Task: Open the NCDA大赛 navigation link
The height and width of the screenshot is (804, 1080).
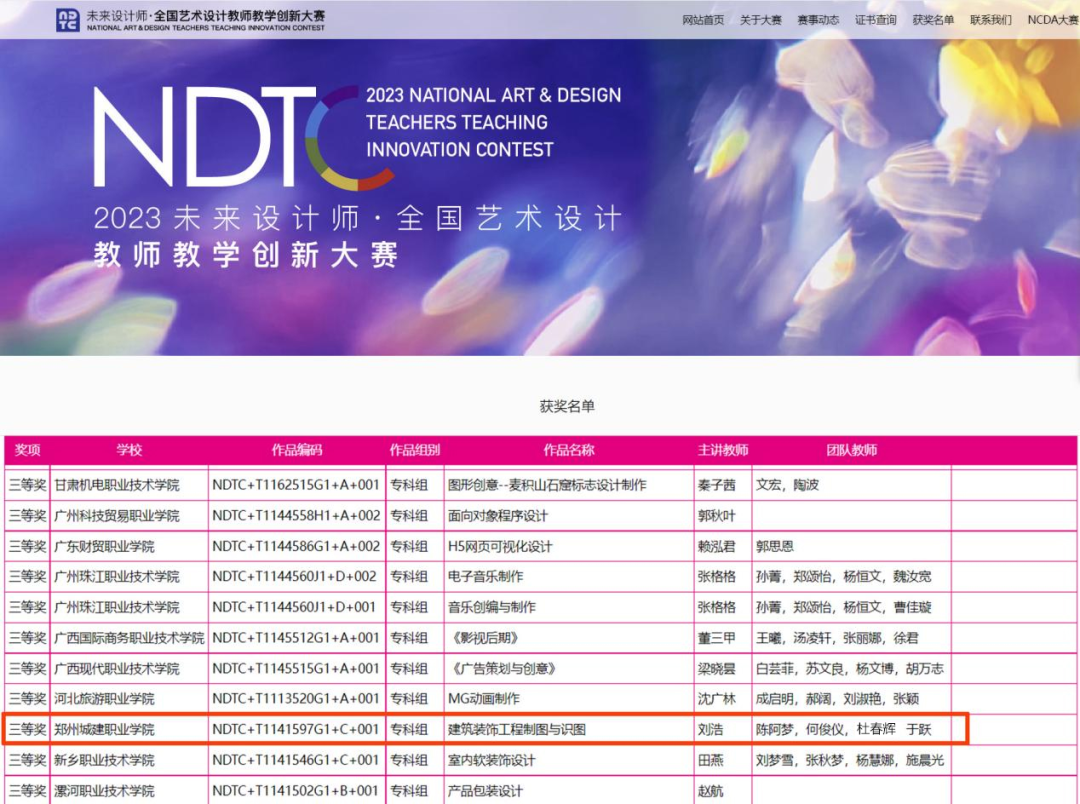Action: (1052, 20)
